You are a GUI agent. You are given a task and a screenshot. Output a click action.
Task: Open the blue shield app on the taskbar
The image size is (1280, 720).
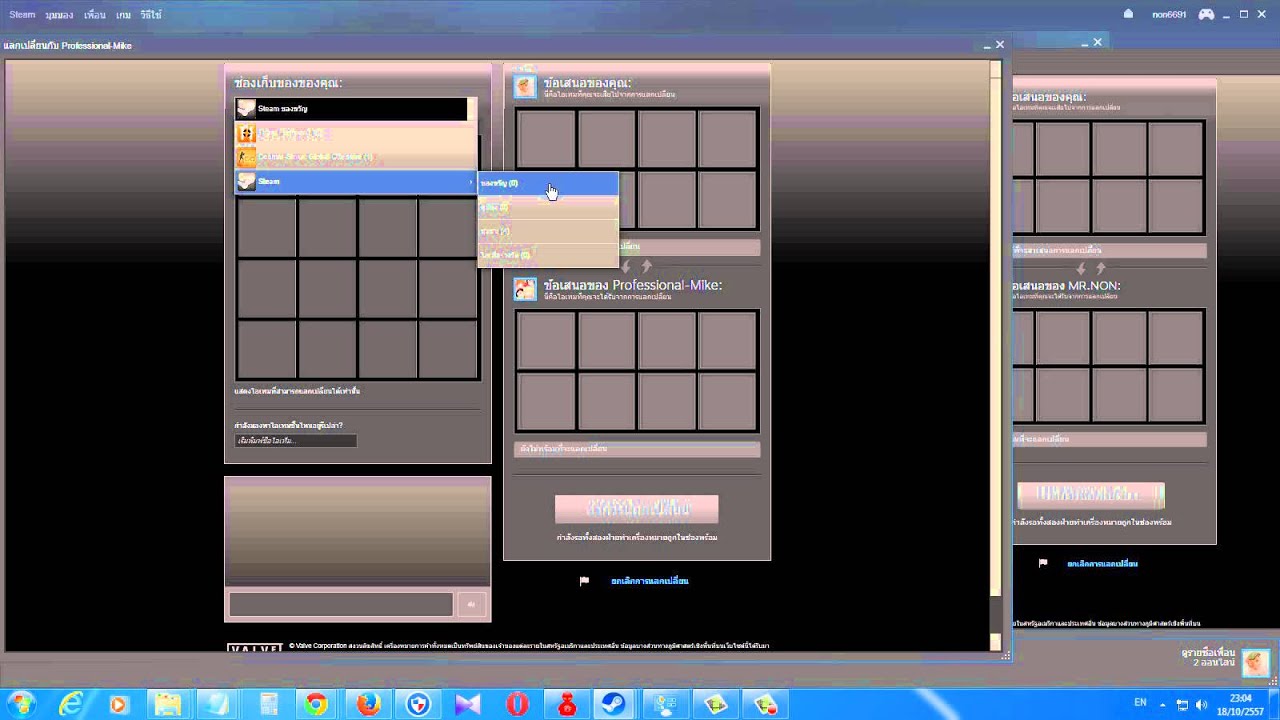pos(418,704)
